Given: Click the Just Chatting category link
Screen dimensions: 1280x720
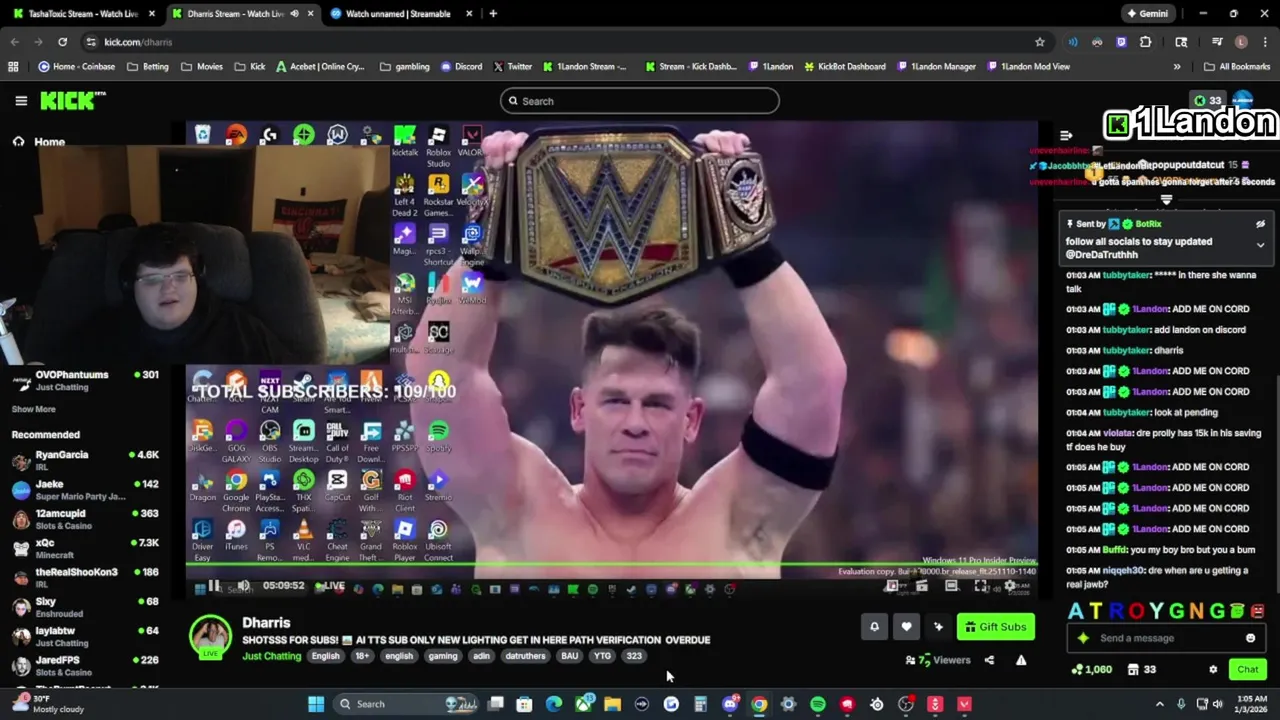Looking at the screenshot, I should (271, 656).
